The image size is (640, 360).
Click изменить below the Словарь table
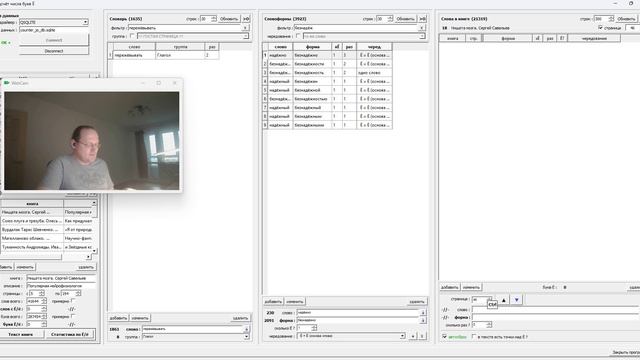pos(140,318)
